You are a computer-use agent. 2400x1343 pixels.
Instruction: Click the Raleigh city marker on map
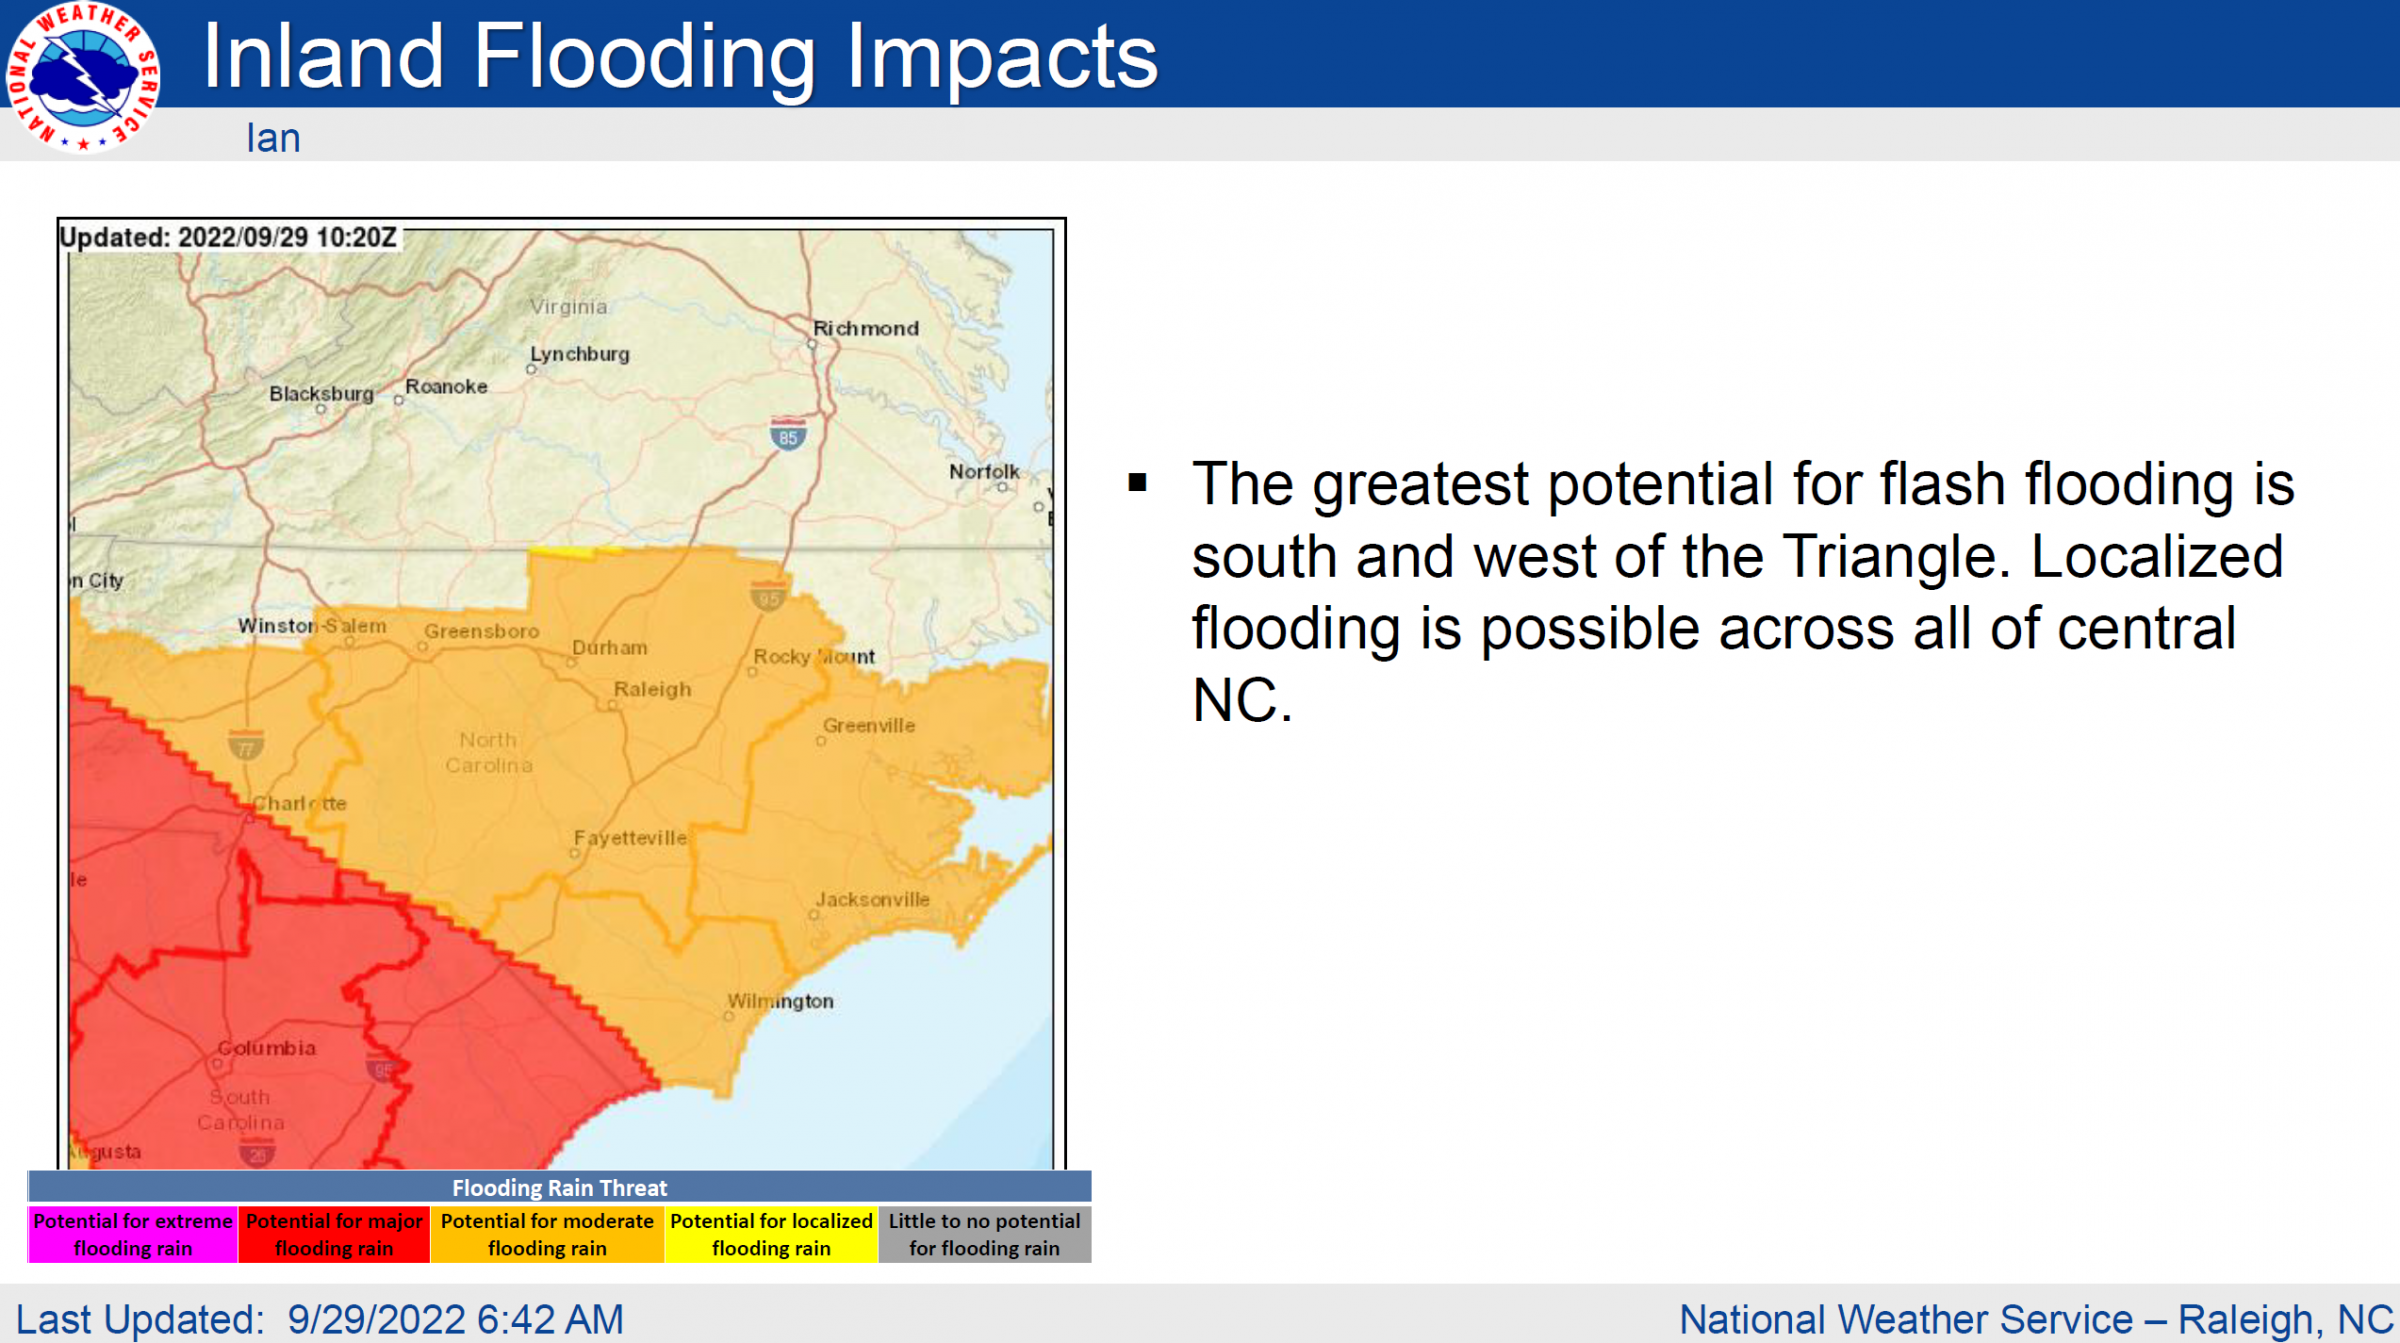[613, 706]
